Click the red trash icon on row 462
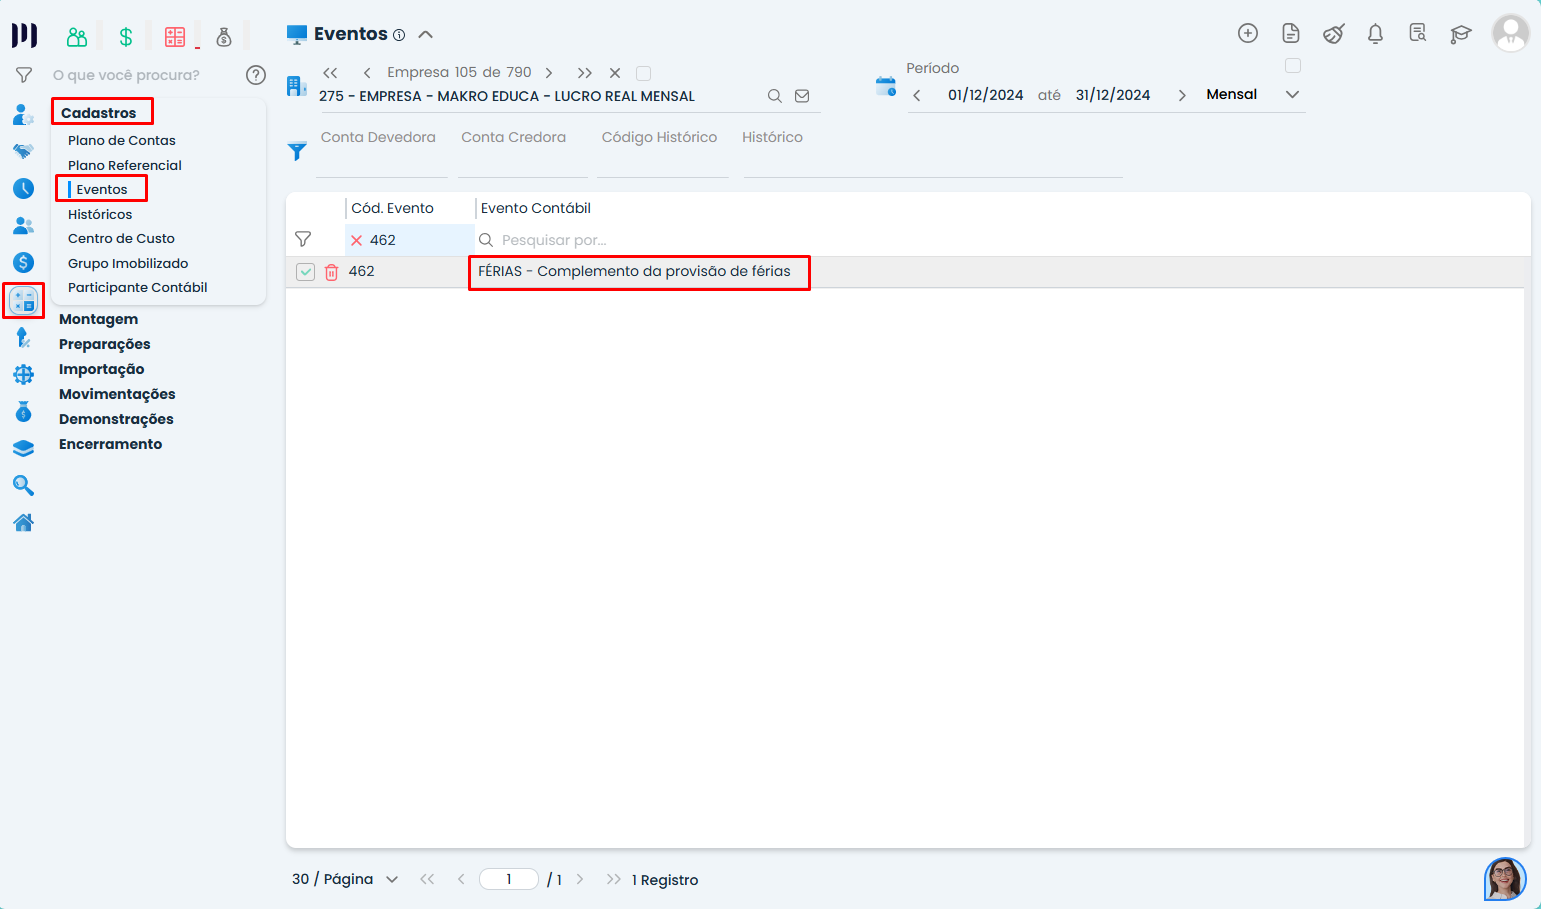This screenshot has height=909, width=1541. [x=331, y=272]
